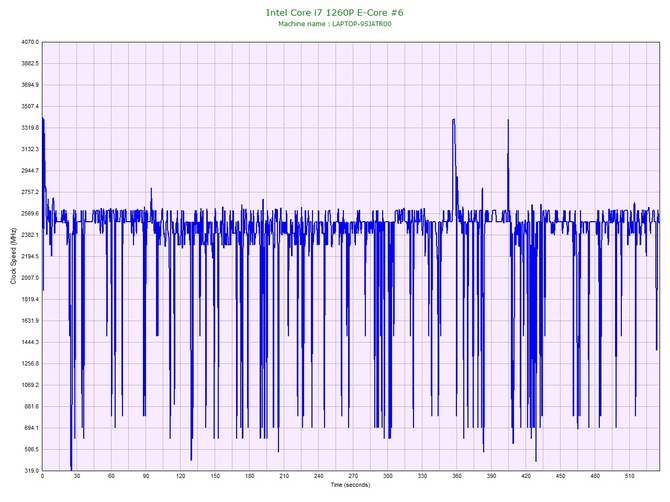This screenshot has width=670, height=502.
Task: Click the Machine name LAPTOP subtitle
Action: click(x=335, y=24)
